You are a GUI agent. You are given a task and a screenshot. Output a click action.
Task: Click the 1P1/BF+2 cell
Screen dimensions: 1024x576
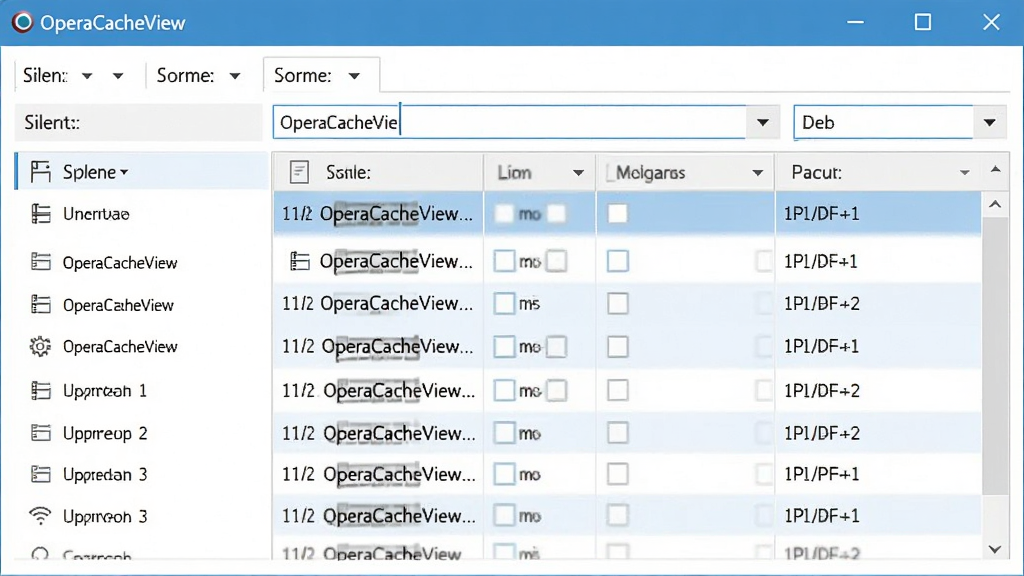822,304
